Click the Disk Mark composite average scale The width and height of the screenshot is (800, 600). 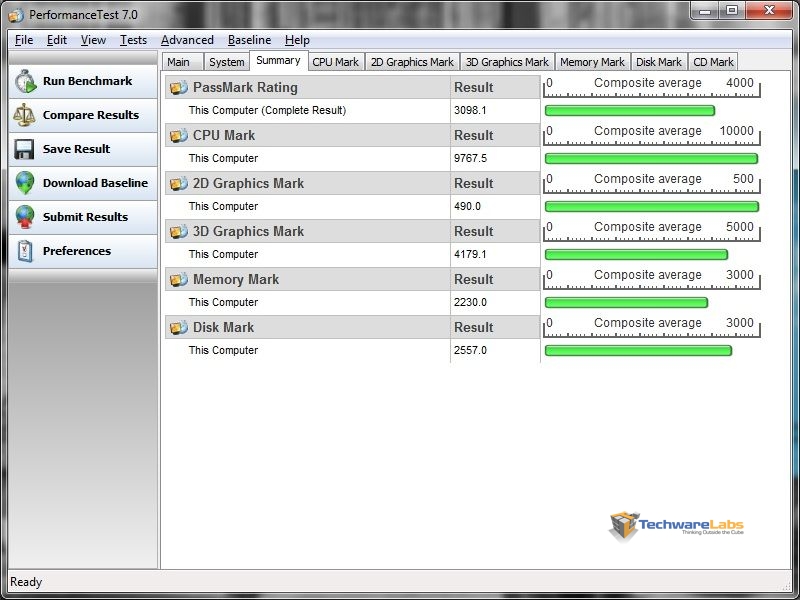coord(652,327)
